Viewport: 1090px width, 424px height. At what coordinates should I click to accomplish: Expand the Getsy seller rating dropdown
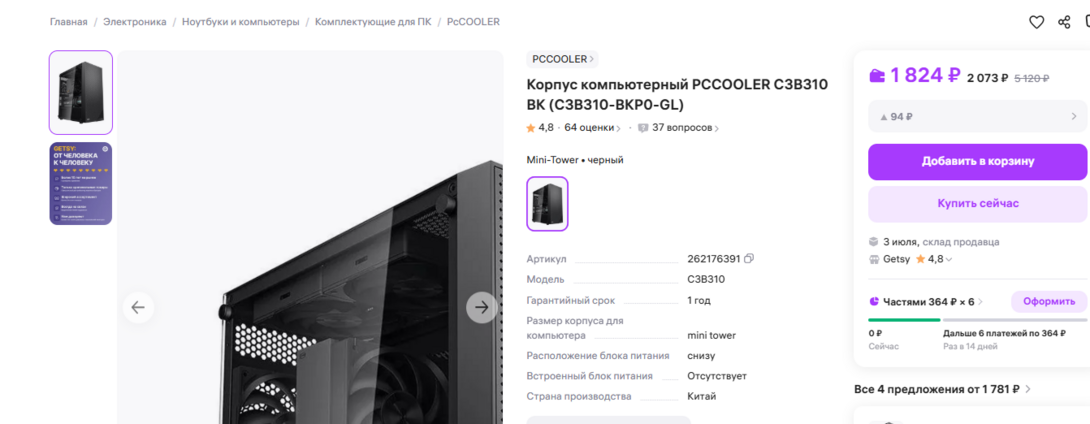coord(949,259)
